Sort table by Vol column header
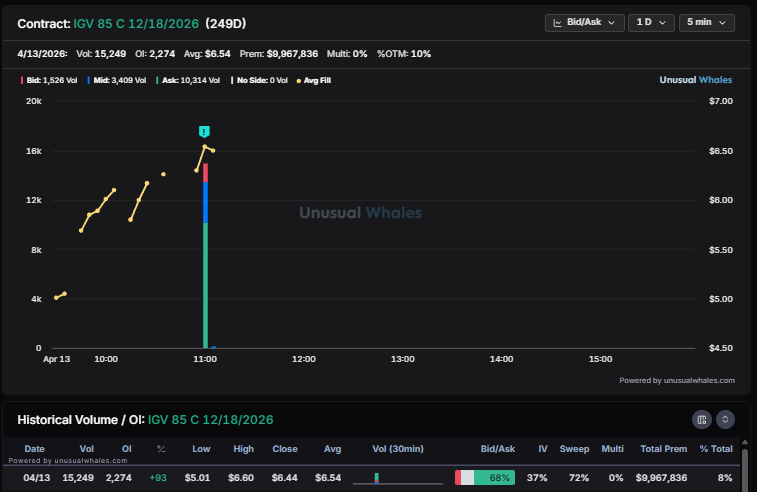Image resolution: width=757 pixels, height=492 pixels. click(x=86, y=449)
